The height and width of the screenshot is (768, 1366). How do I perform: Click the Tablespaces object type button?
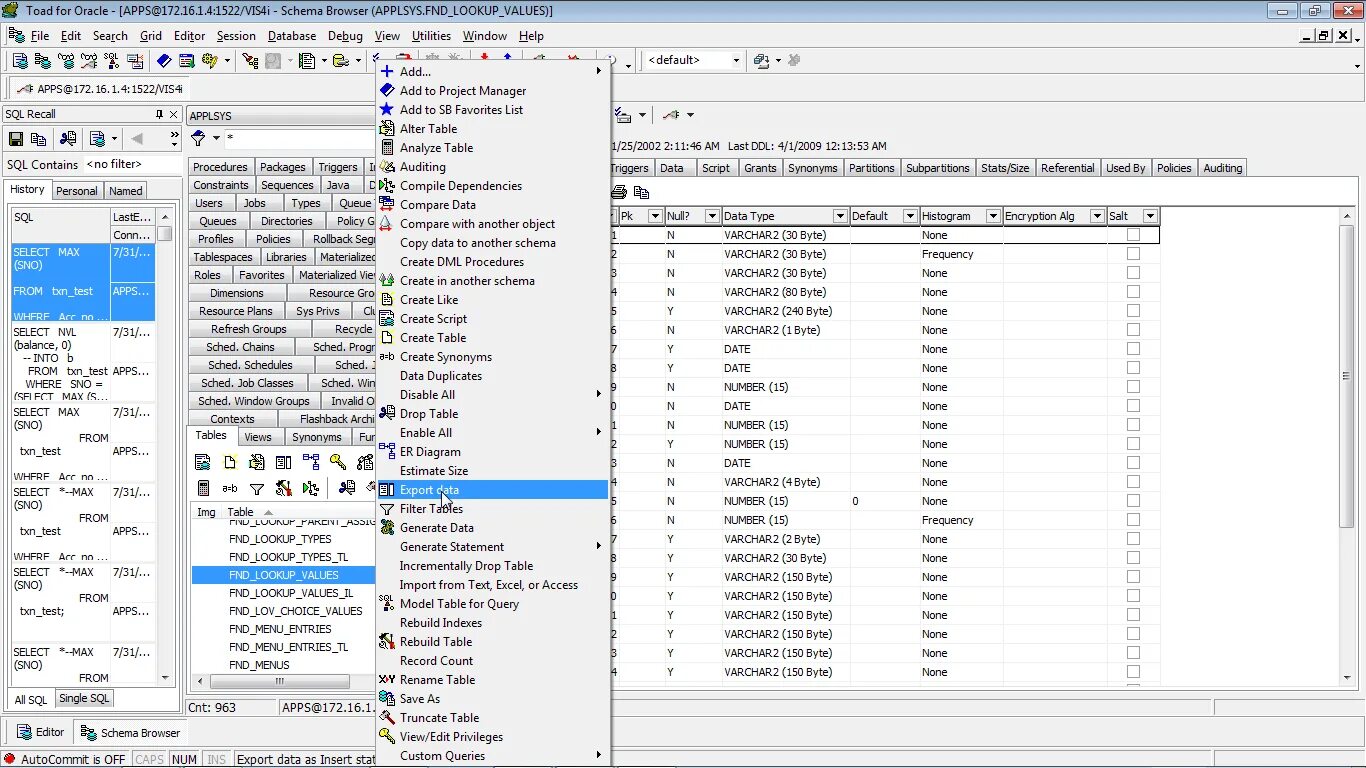(223, 257)
